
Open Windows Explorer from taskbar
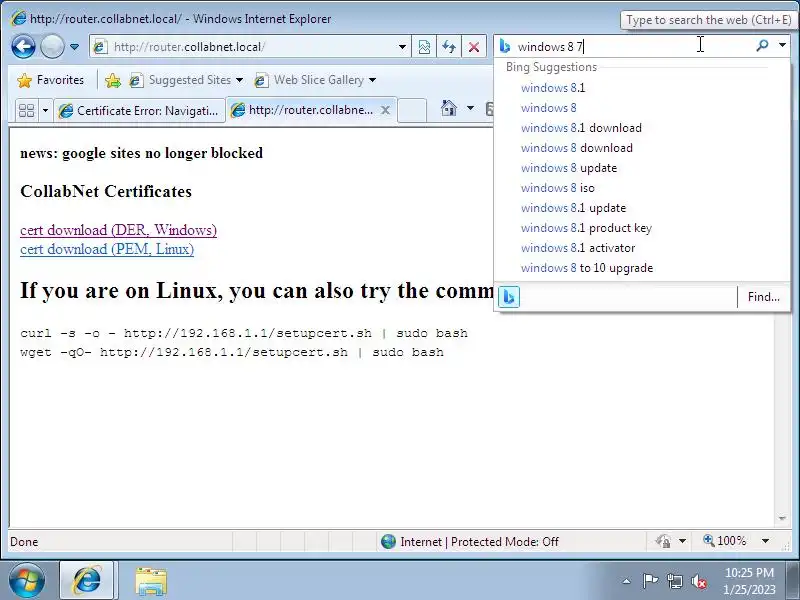coord(151,581)
